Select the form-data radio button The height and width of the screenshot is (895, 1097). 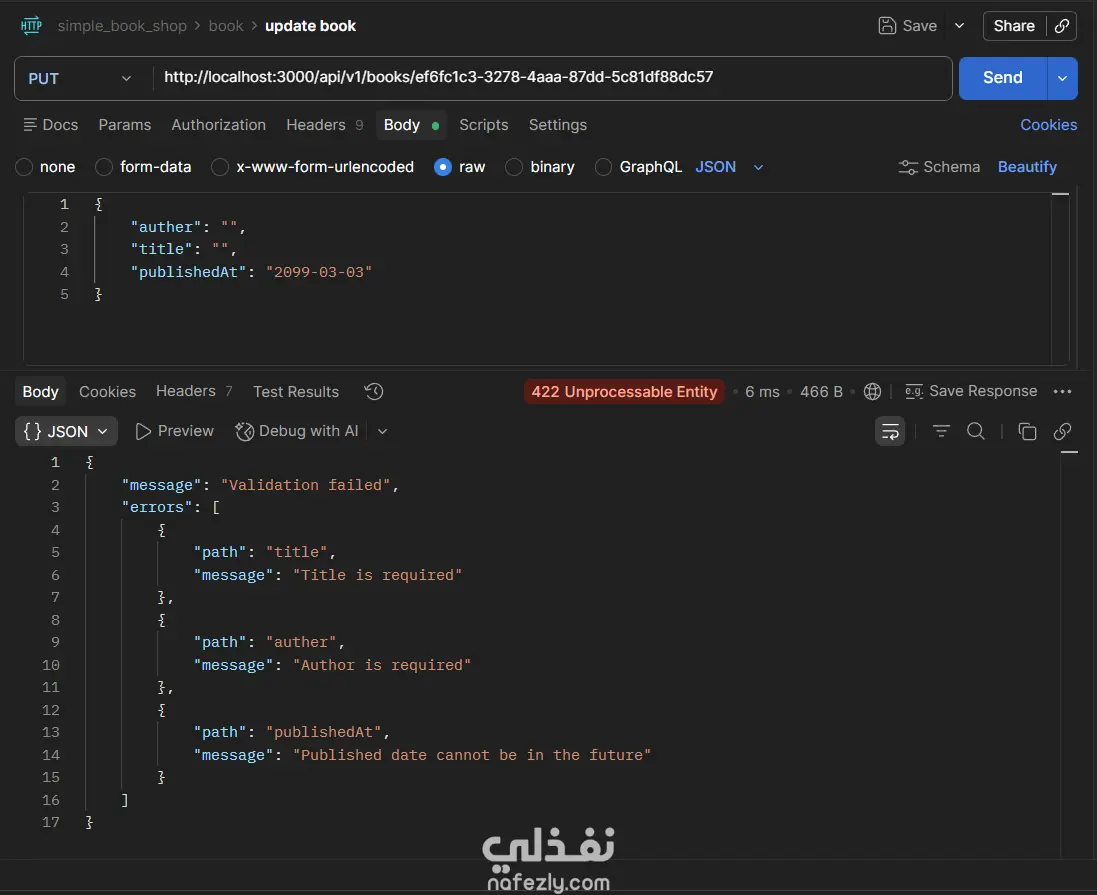[104, 167]
